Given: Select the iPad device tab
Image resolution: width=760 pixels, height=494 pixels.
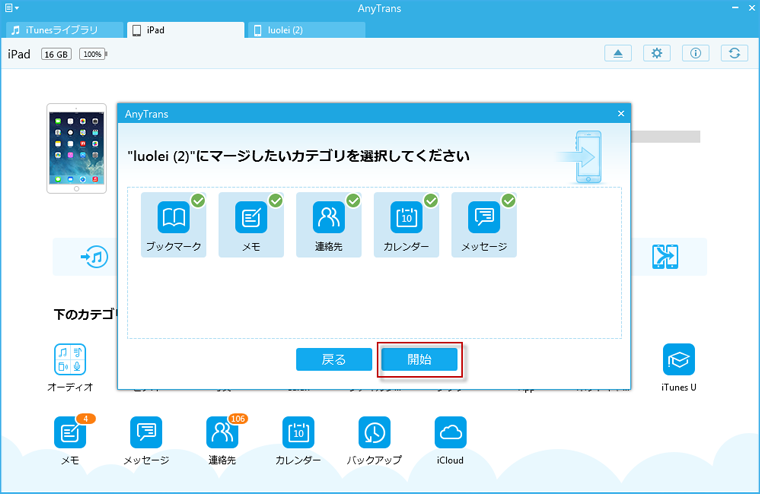Looking at the screenshot, I should click(x=186, y=30).
